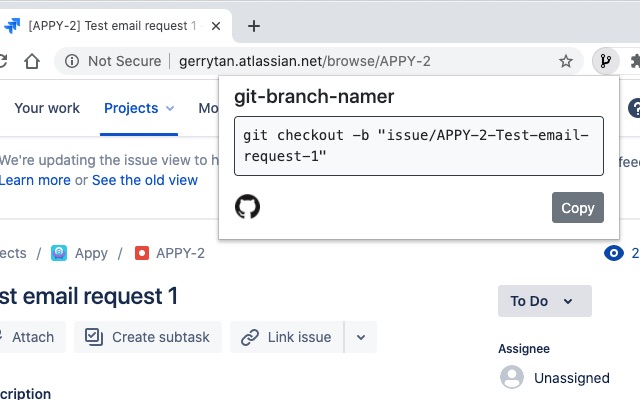Toggle the watch issue eye icon
This screenshot has height=400, width=640.
pos(613,253)
